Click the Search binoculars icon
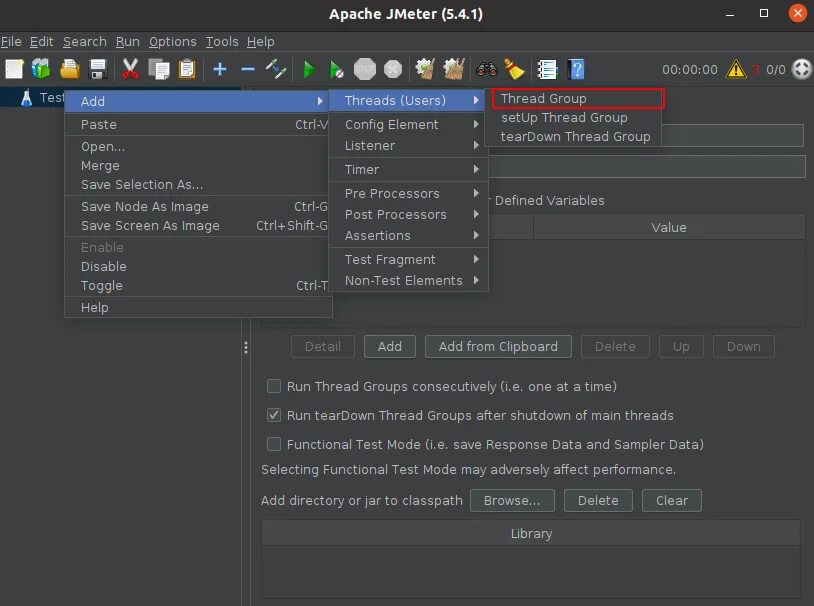 click(x=486, y=69)
